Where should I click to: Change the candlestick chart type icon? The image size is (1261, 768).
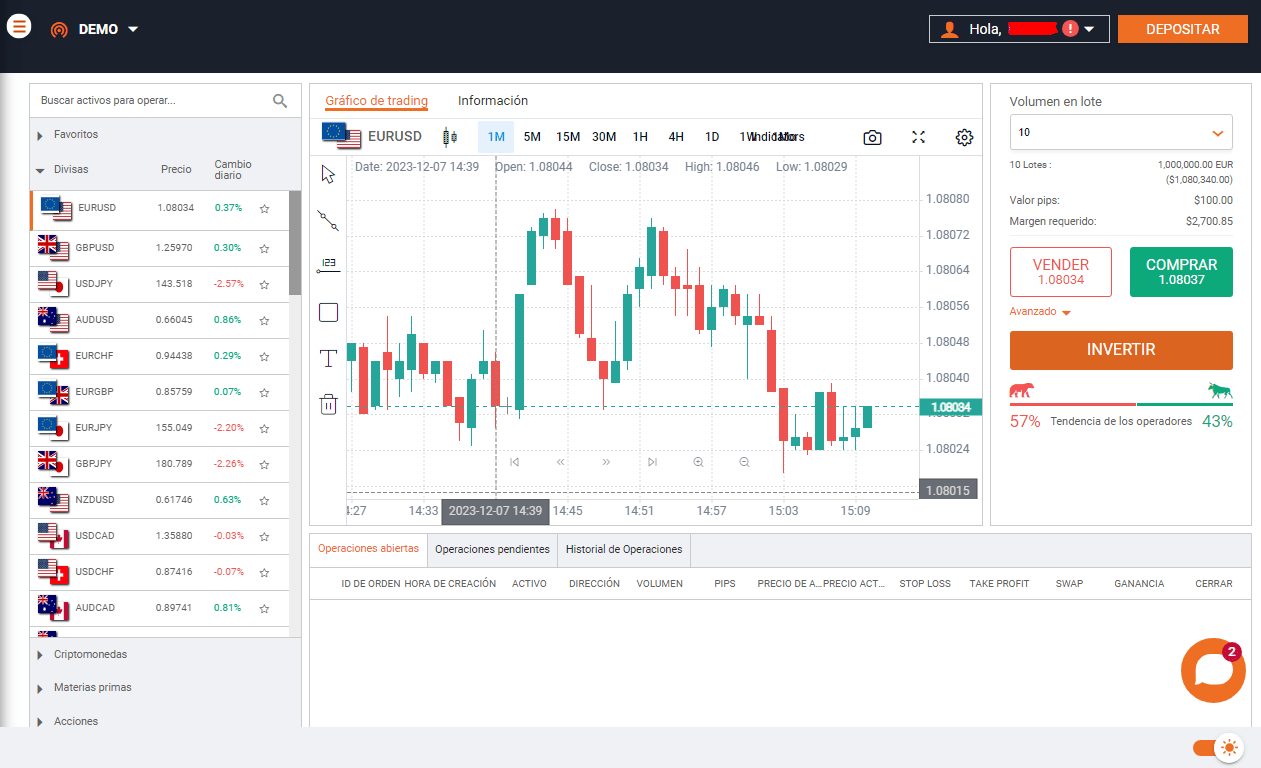[450, 137]
